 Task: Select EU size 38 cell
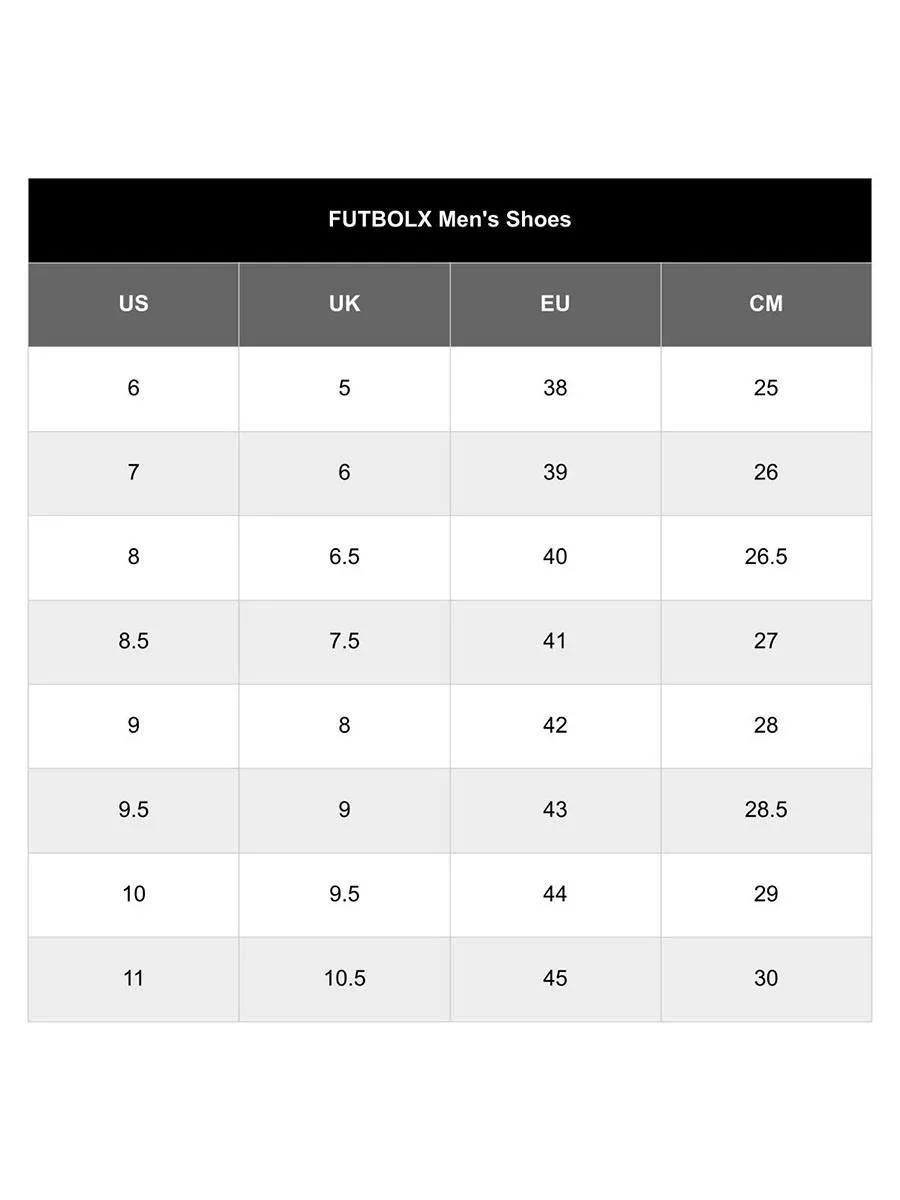[x=555, y=388]
